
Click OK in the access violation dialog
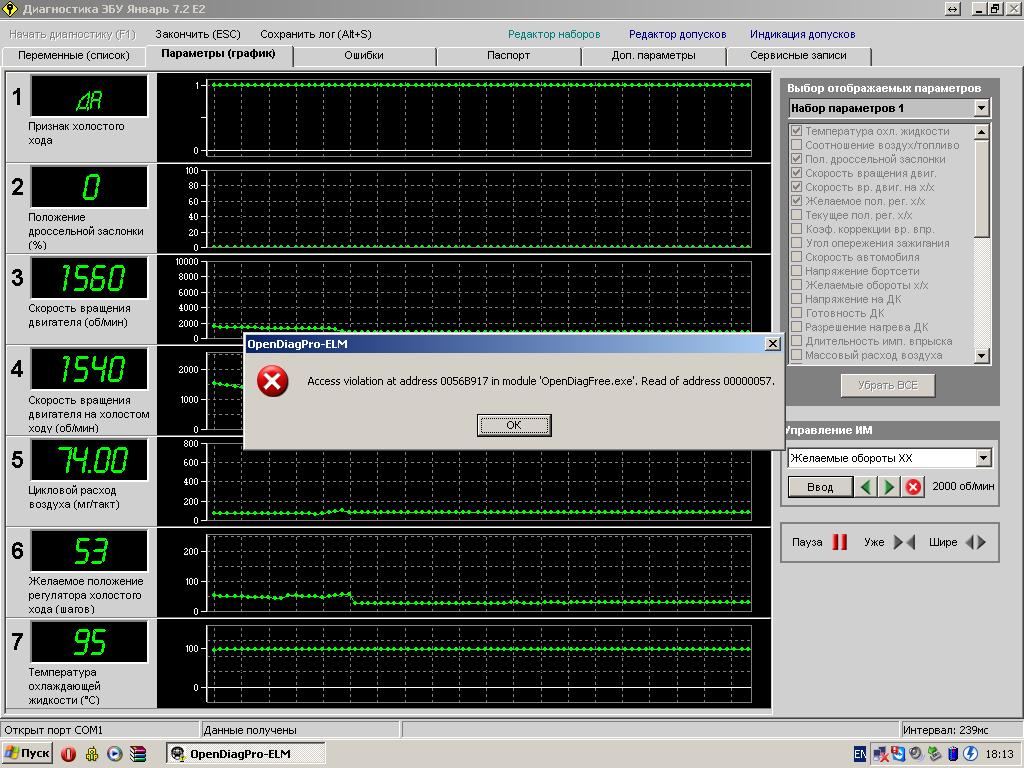tap(514, 425)
